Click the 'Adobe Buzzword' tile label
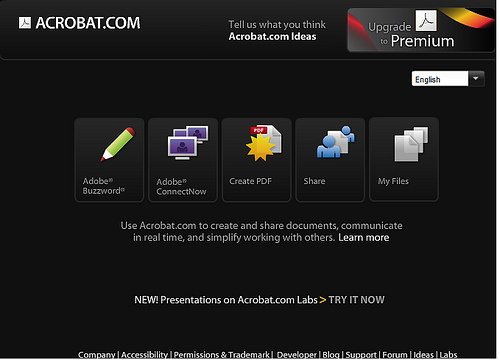500x360 pixels. coord(103,186)
